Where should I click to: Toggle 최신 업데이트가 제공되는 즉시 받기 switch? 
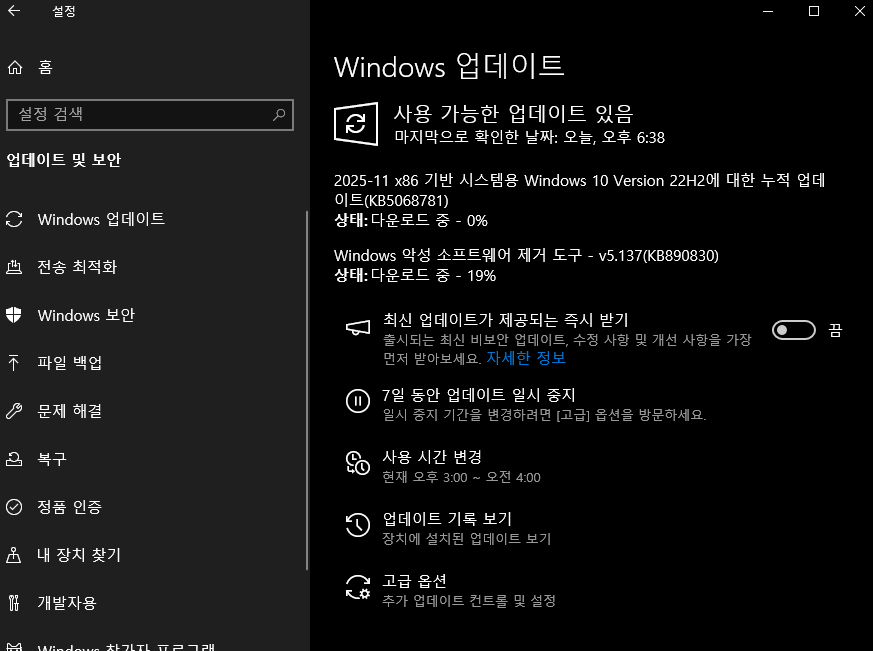click(793, 330)
